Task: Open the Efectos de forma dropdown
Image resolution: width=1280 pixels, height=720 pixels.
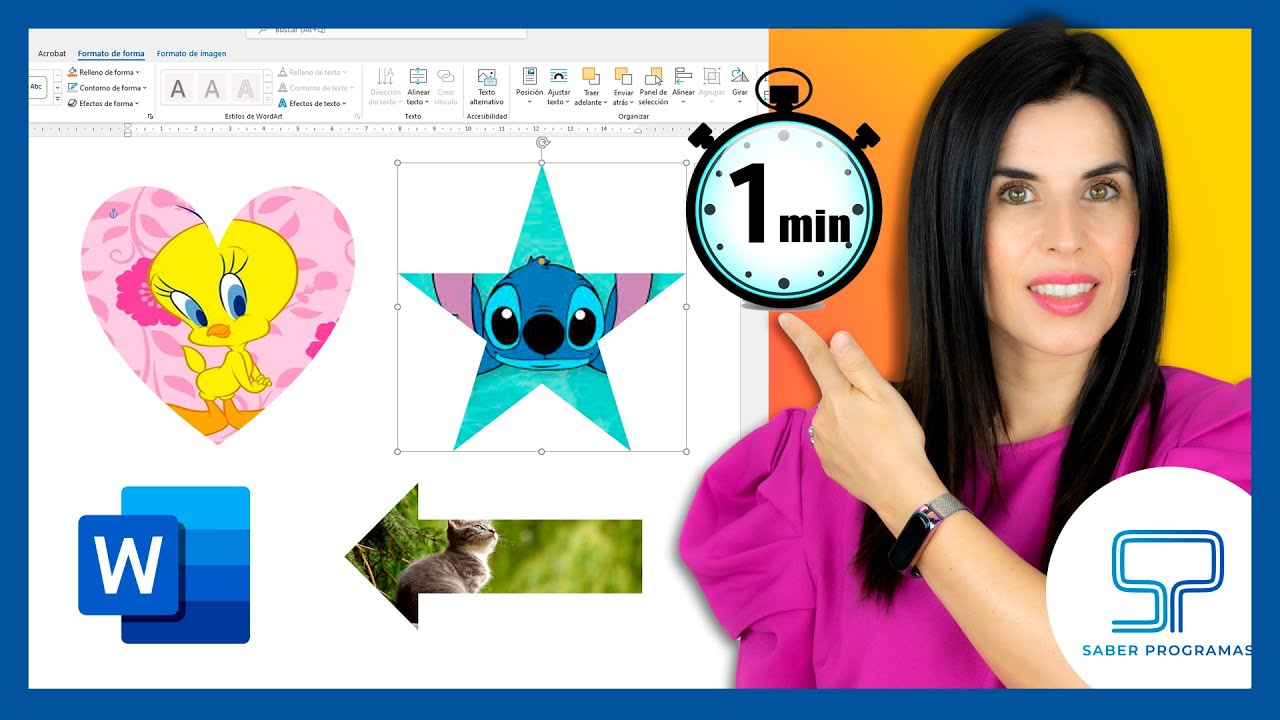Action: coord(106,103)
